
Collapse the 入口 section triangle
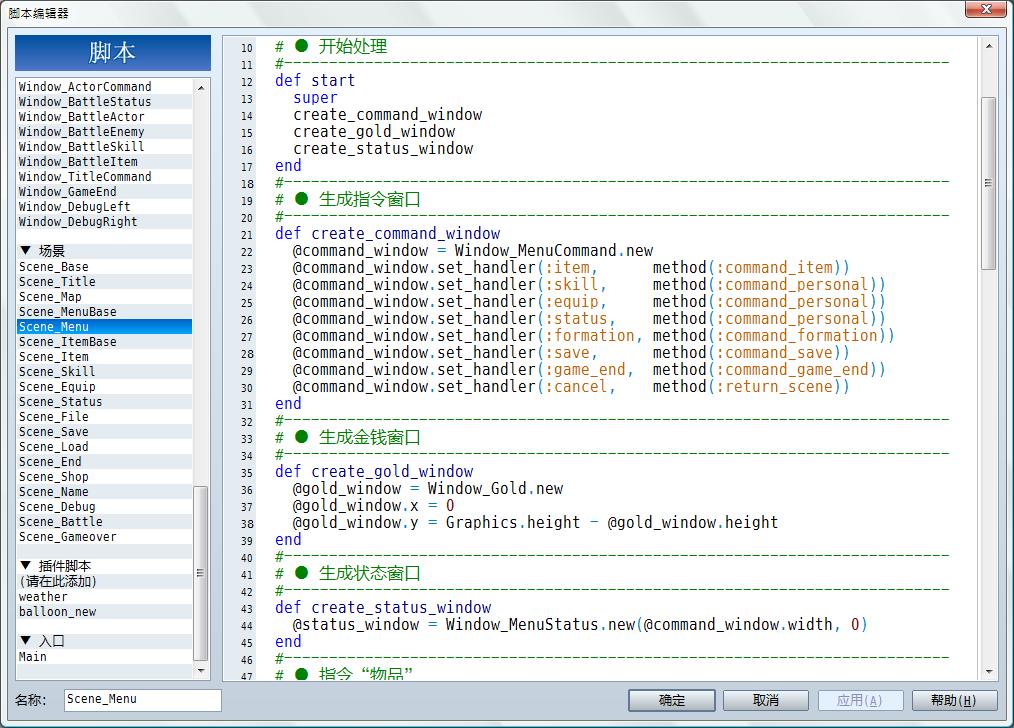(25, 641)
